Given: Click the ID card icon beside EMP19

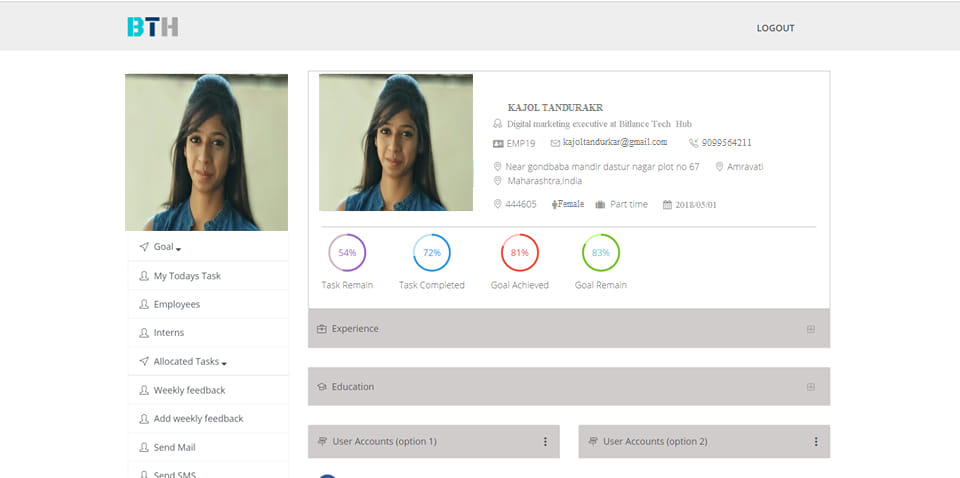Looking at the screenshot, I should pyautogui.click(x=498, y=143).
